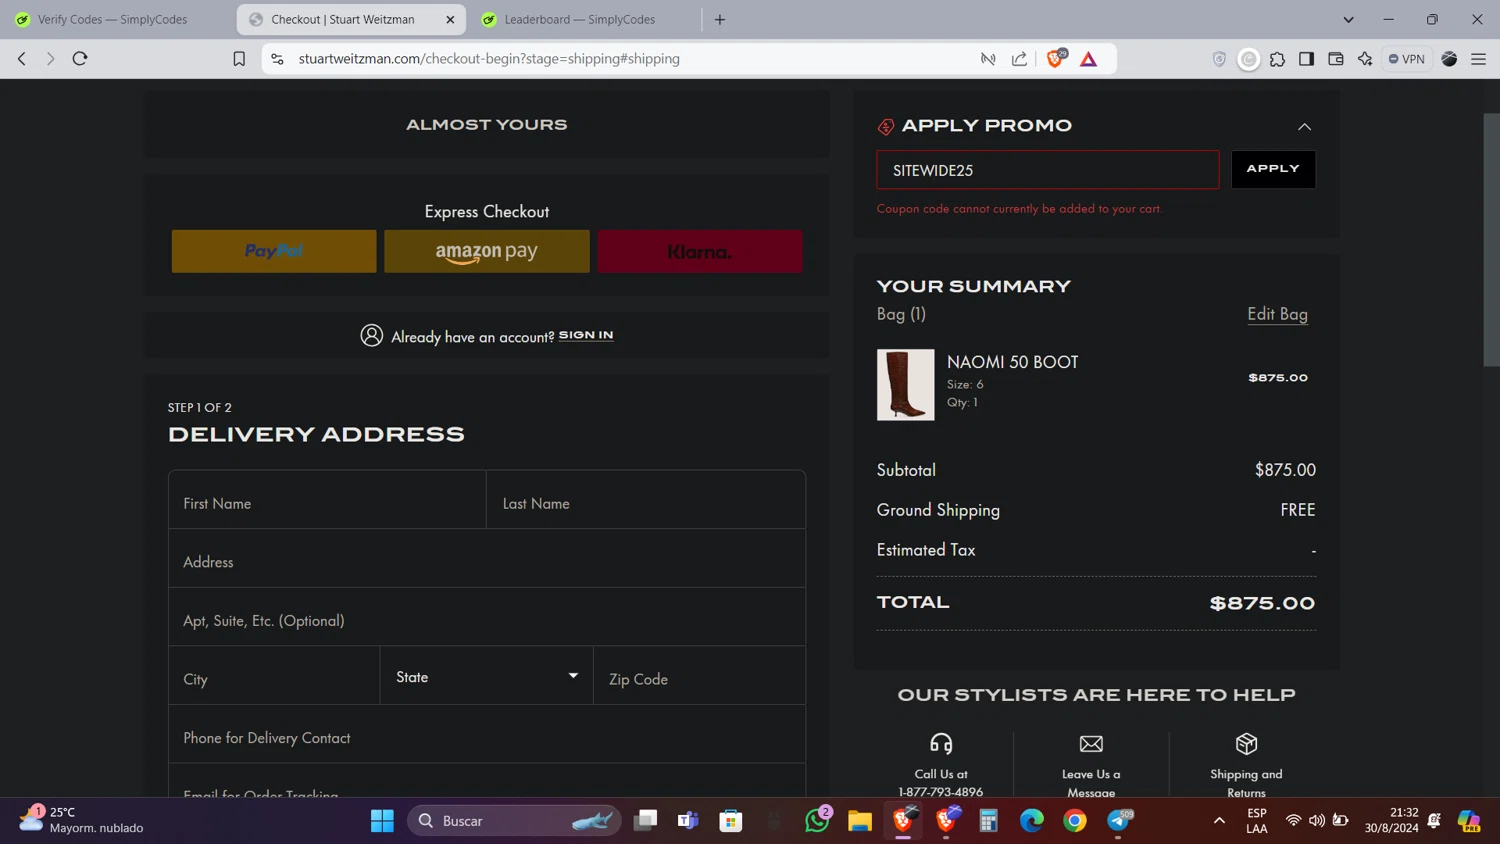Go back in browser history
Image resolution: width=1500 pixels, height=844 pixels.
click(x=22, y=59)
